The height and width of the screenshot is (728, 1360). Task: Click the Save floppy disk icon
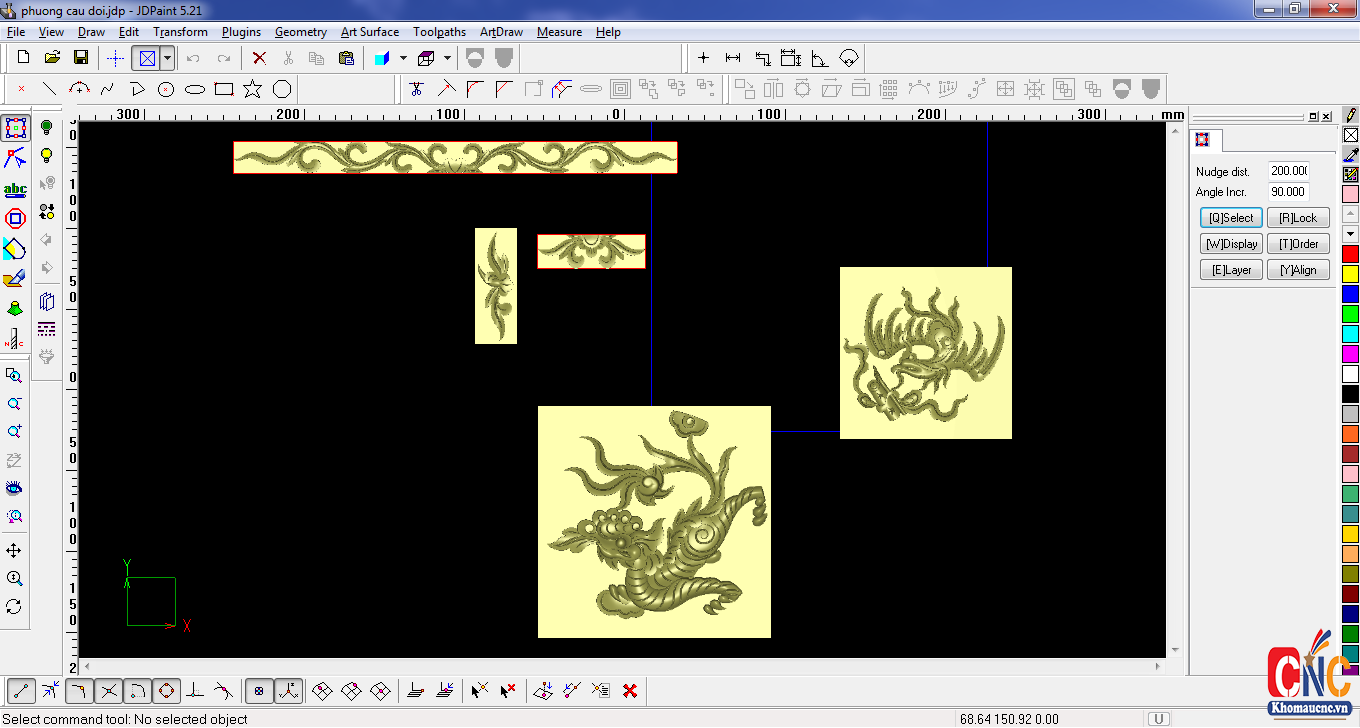pyautogui.click(x=81, y=58)
